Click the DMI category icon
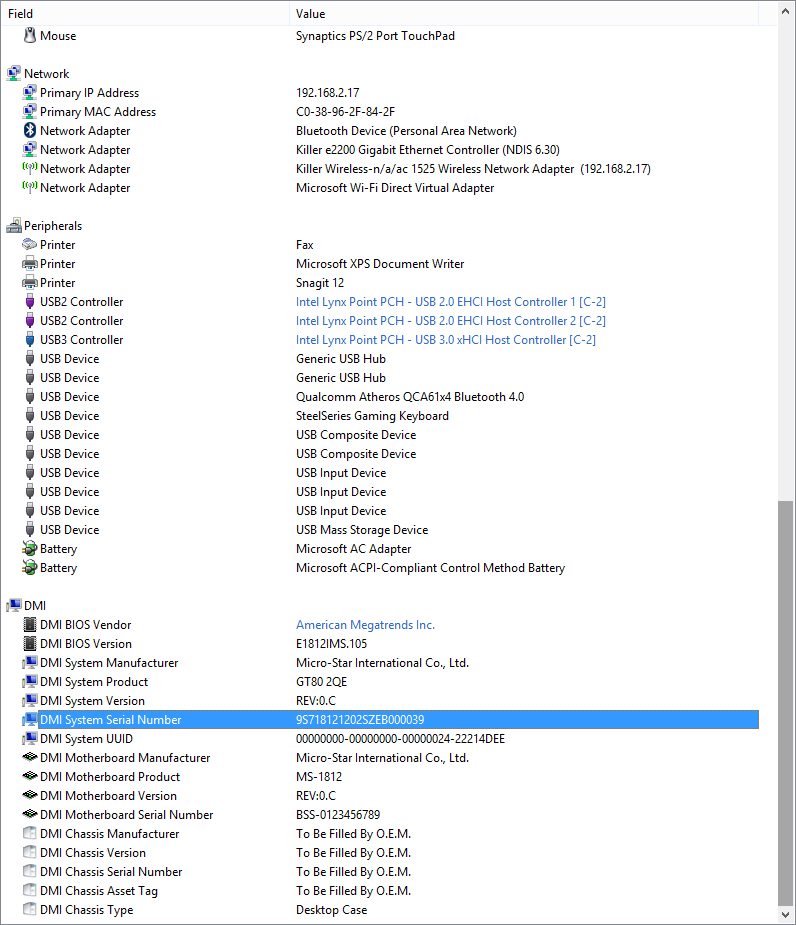Screen dimensions: 796x925 (x=14, y=605)
